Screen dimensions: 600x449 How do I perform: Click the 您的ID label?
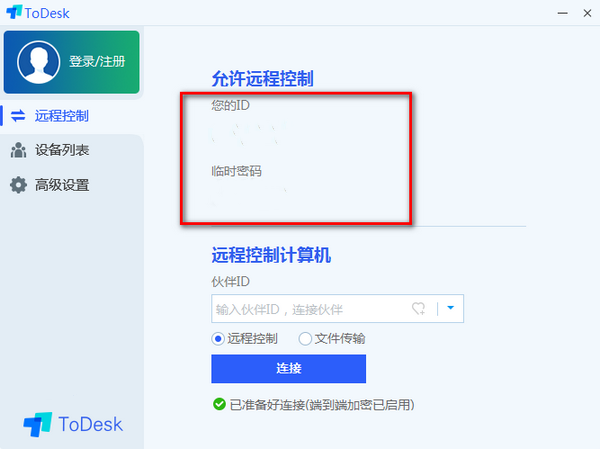[230, 105]
